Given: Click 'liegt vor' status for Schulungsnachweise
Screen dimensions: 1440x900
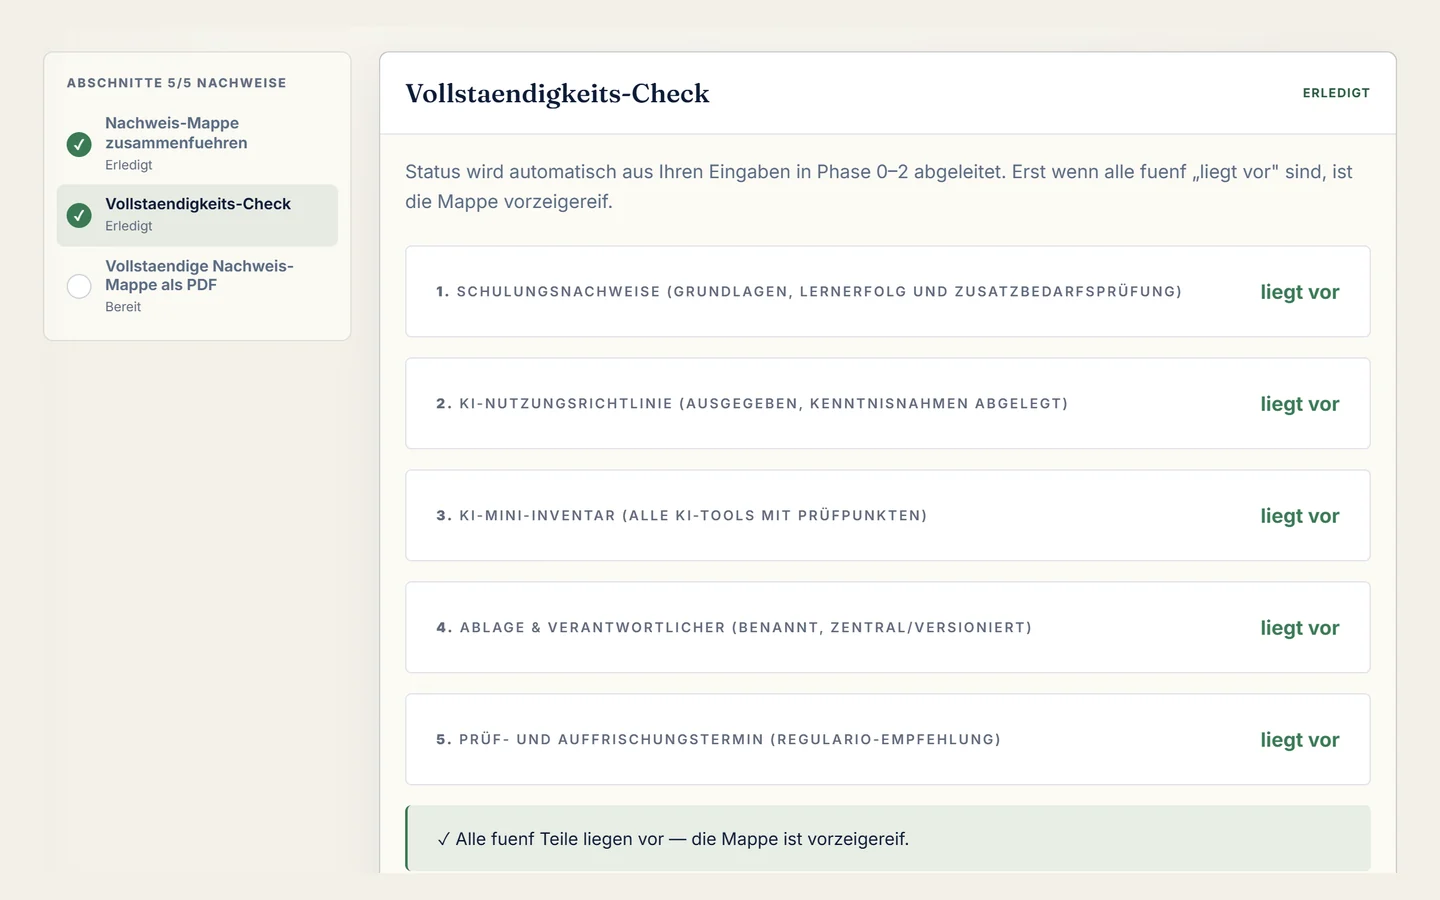Looking at the screenshot, I should [x=1299, y=292].
